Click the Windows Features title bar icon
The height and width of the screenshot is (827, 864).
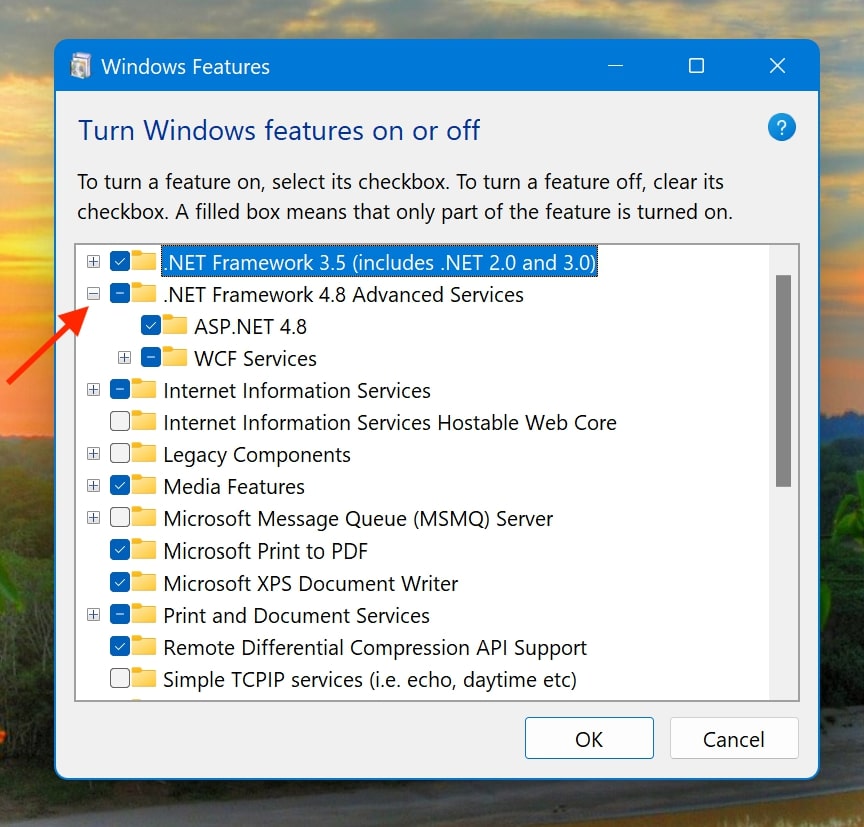[81, 66]
